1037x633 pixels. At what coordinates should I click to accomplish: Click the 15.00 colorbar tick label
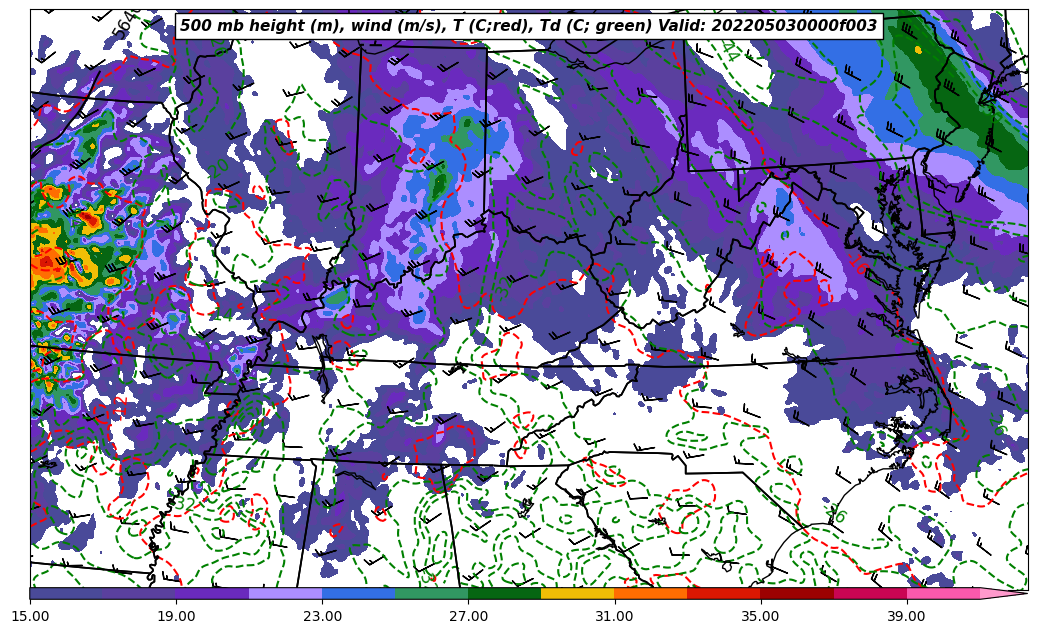coord(30,616)
